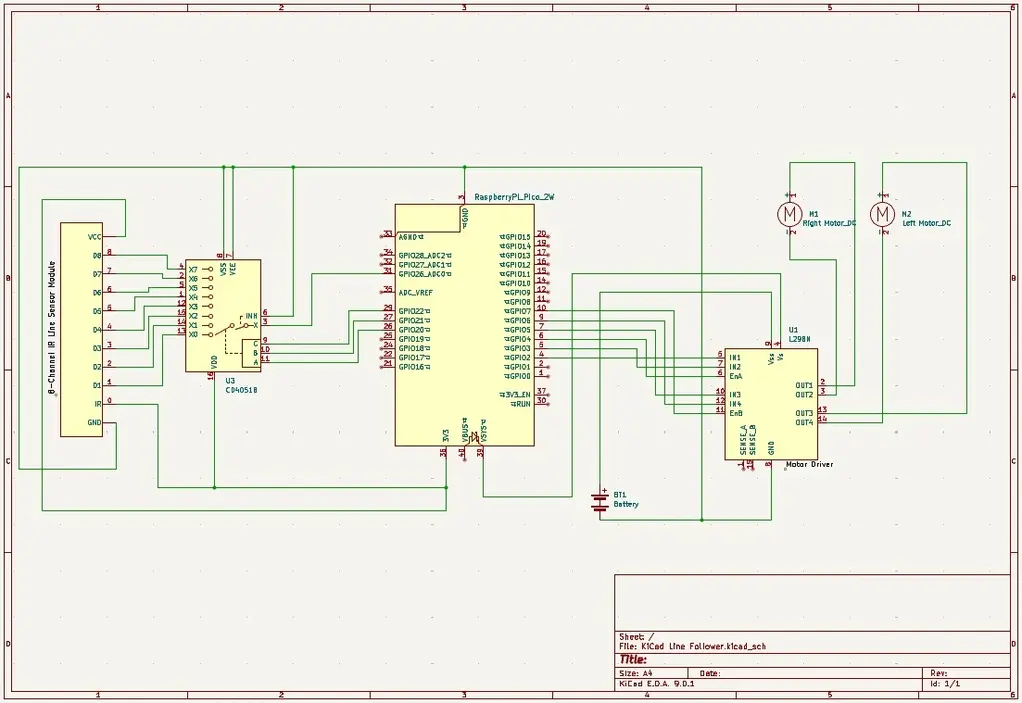Viewport: 1022px width, 703px height.
Task: Click the 'Sheet: /' title block text
Action: click(x=637, y=637)
